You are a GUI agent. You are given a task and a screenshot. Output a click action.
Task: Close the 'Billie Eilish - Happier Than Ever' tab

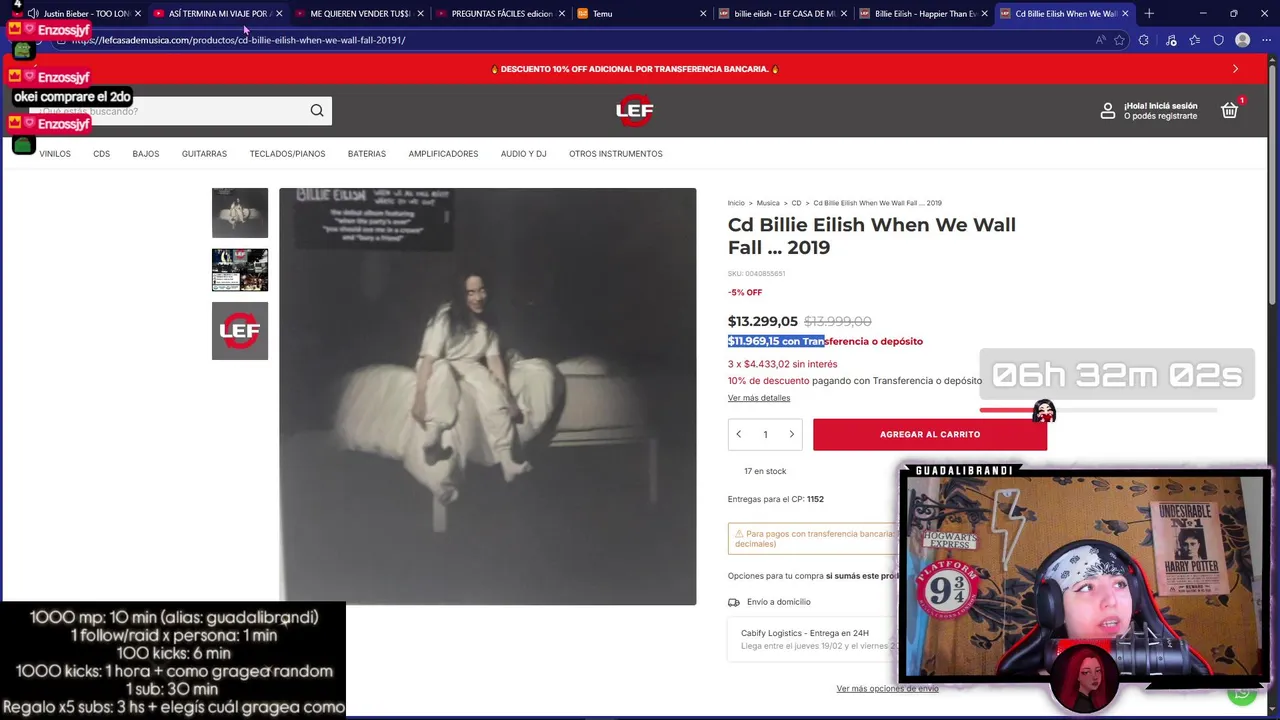point(985,13)
